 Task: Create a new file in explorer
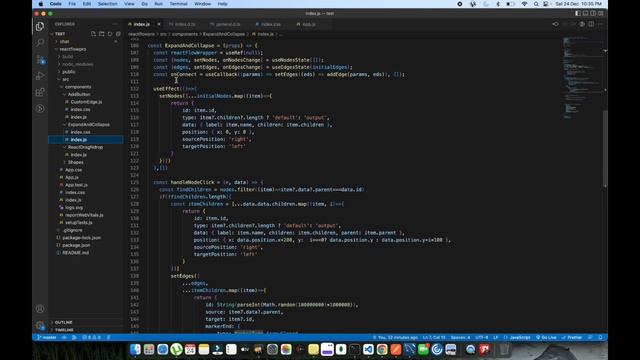pos(93,34)
